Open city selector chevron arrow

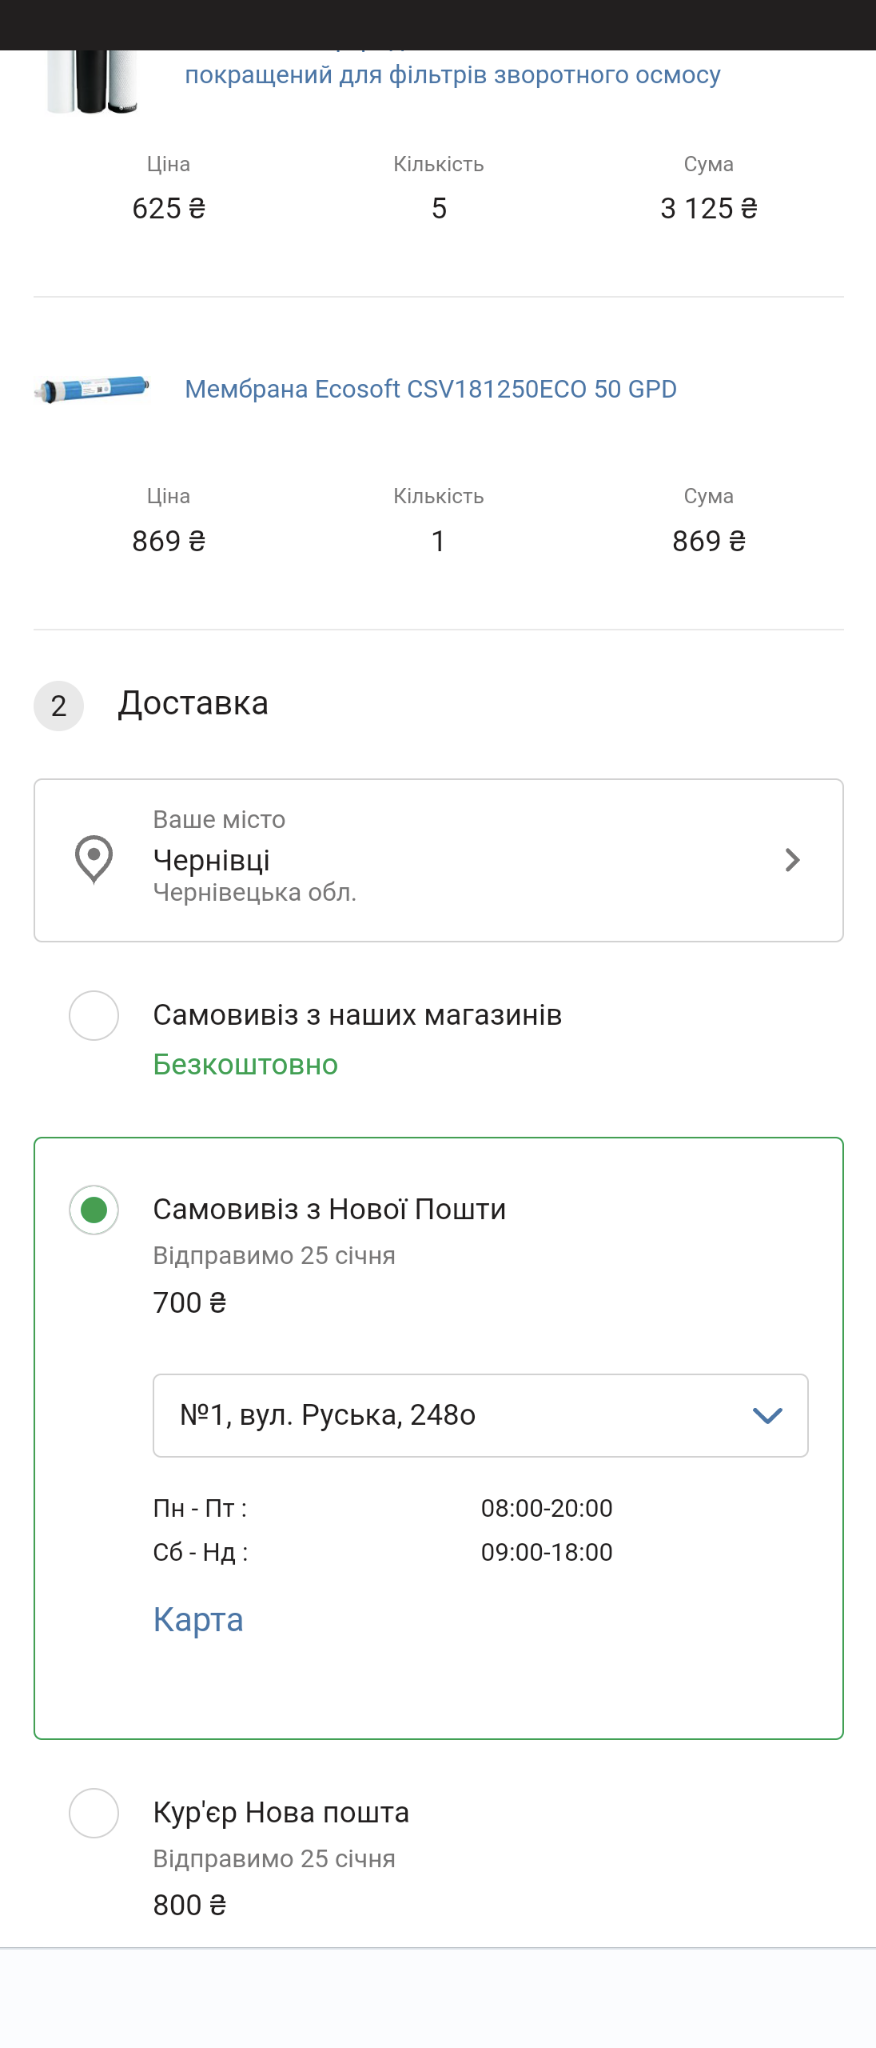[x=792, y=860]
